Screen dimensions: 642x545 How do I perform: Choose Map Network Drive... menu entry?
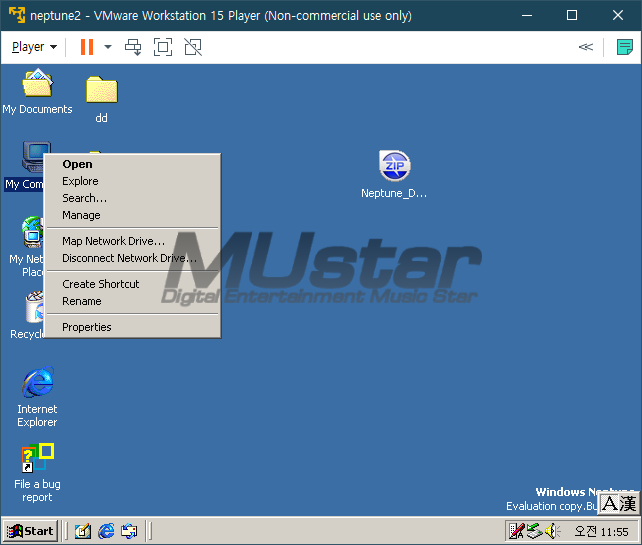(133, 241)
